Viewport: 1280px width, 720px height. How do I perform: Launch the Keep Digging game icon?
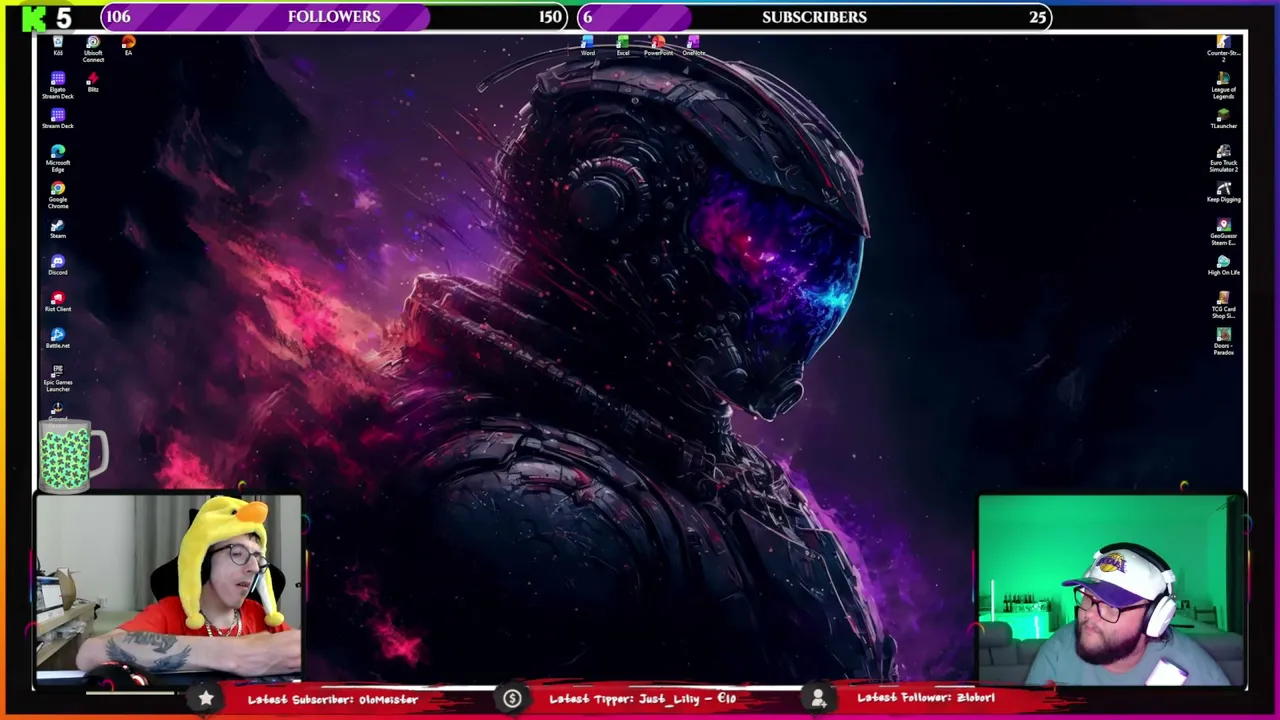tap(1223, 192)
